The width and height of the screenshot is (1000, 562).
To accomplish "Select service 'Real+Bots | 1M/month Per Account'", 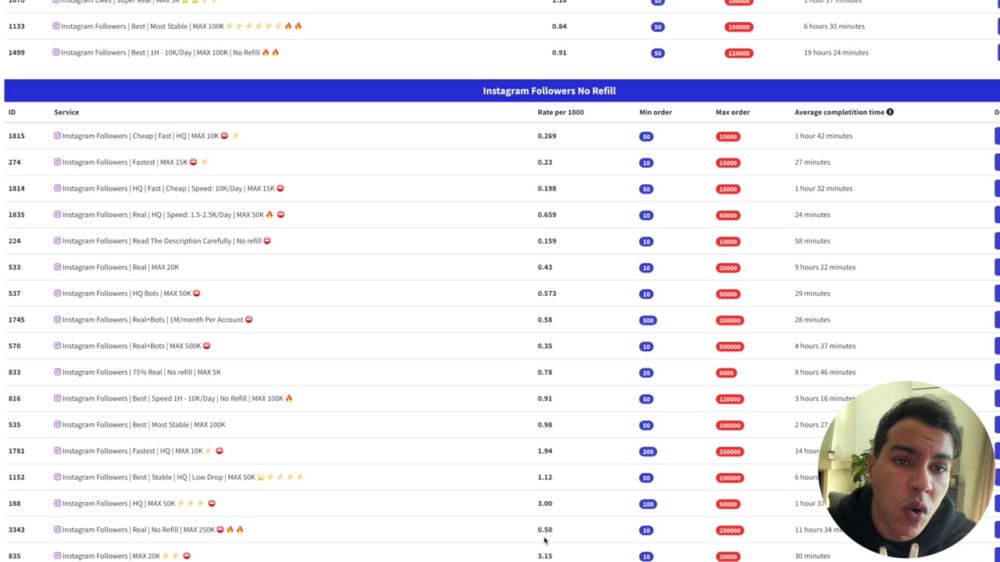I will pos(153,320).
